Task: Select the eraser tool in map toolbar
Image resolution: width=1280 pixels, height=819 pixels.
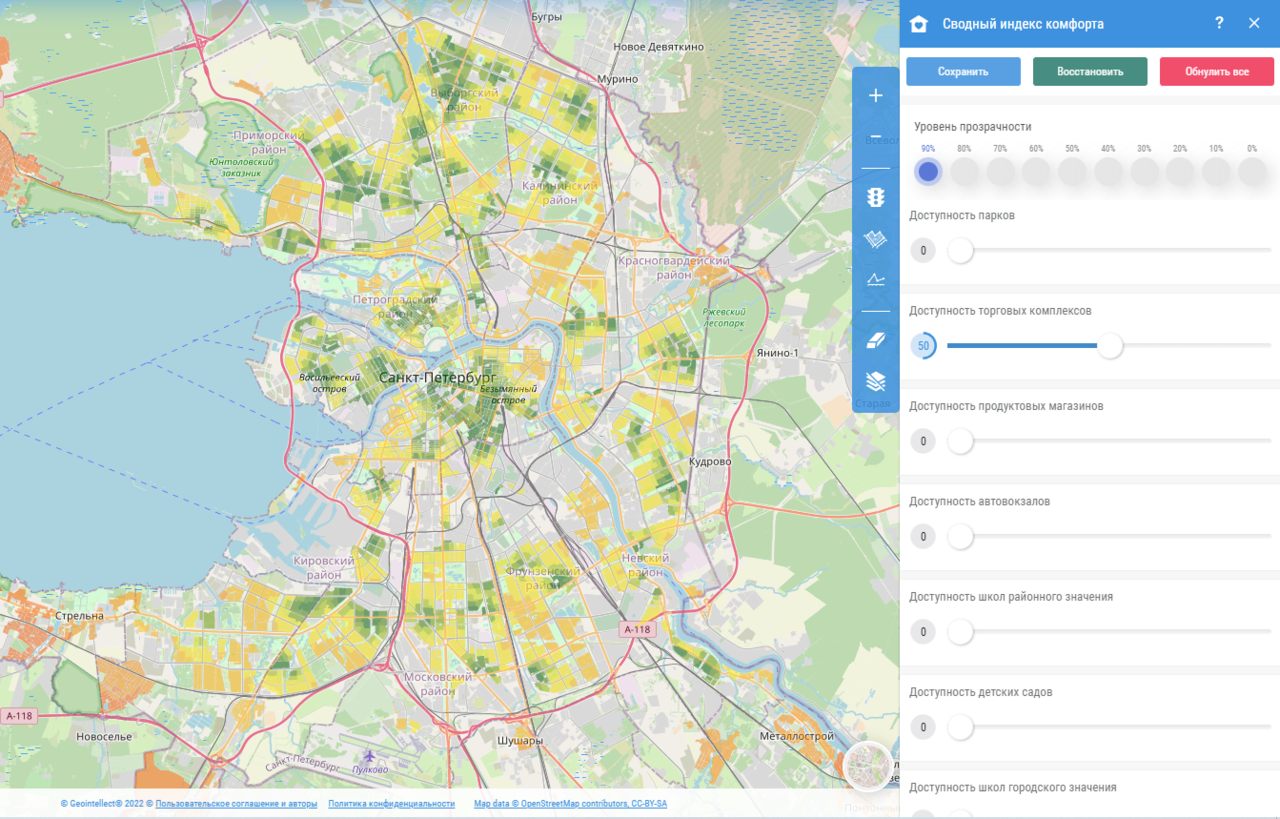Action: (x=876, y=341)
